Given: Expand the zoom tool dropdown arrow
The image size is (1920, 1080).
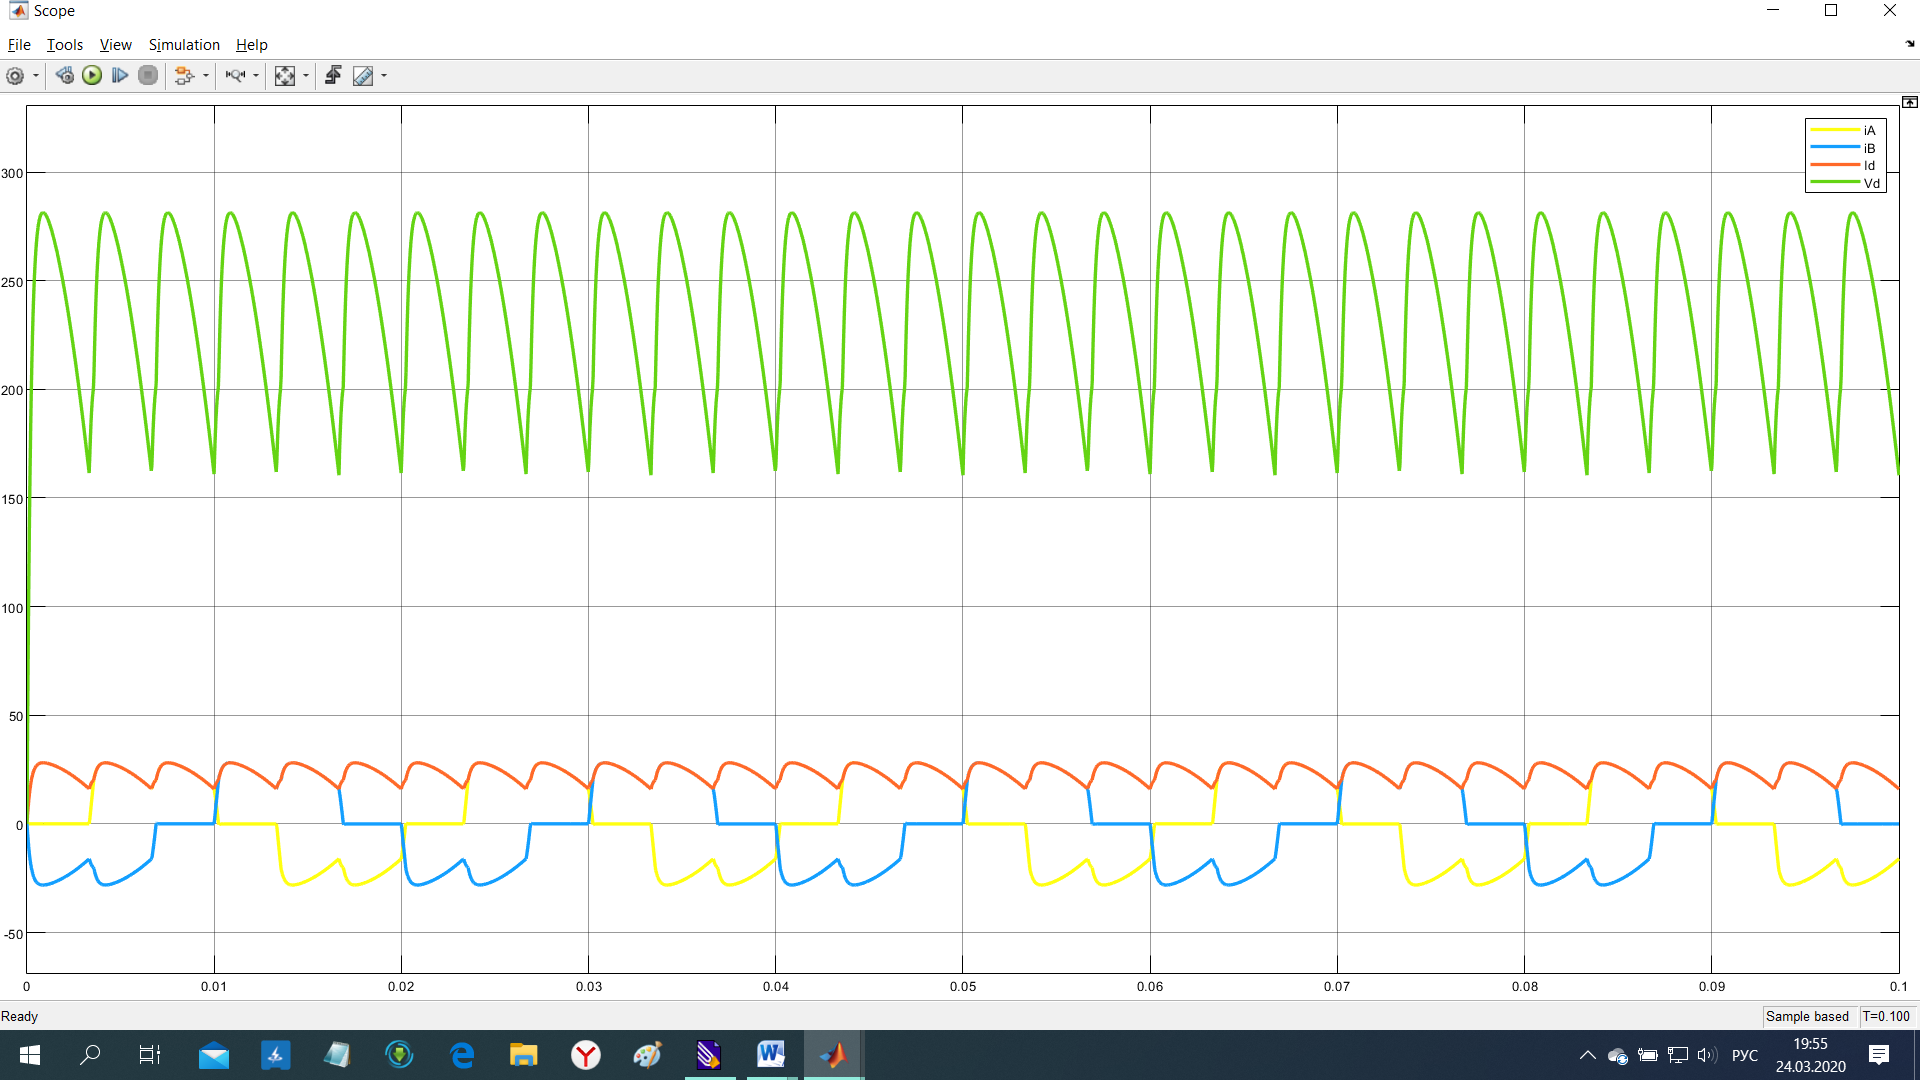Looking at the screenshot, I should point(256,76).
